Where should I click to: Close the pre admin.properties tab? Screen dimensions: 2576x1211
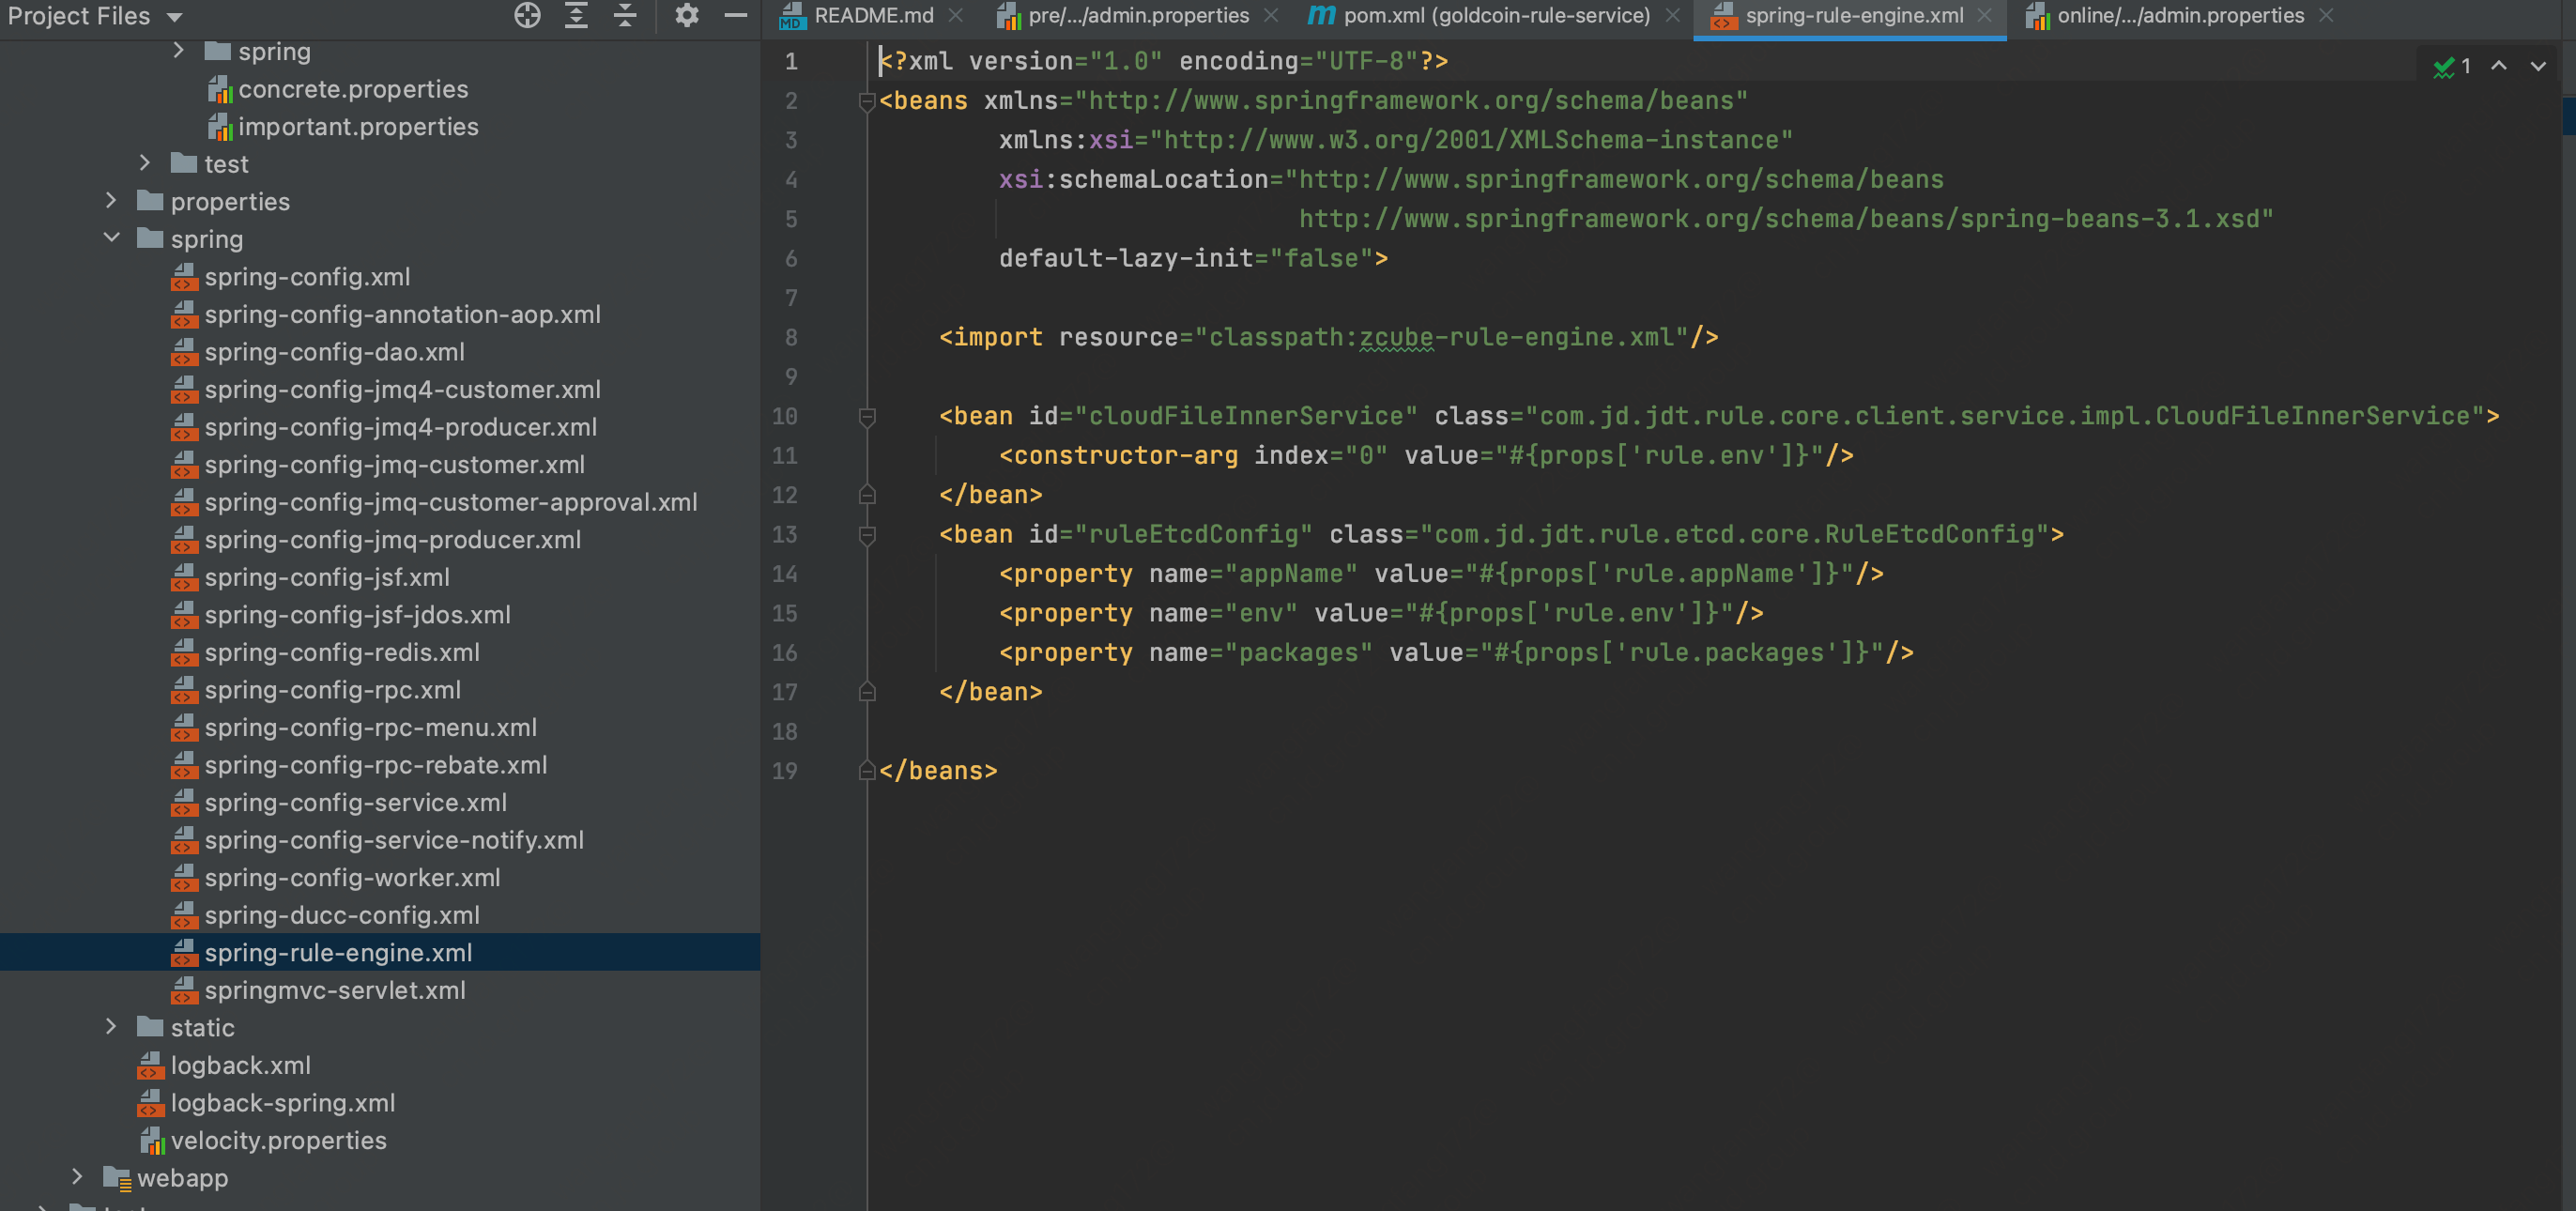click(x=1271, y=15)
